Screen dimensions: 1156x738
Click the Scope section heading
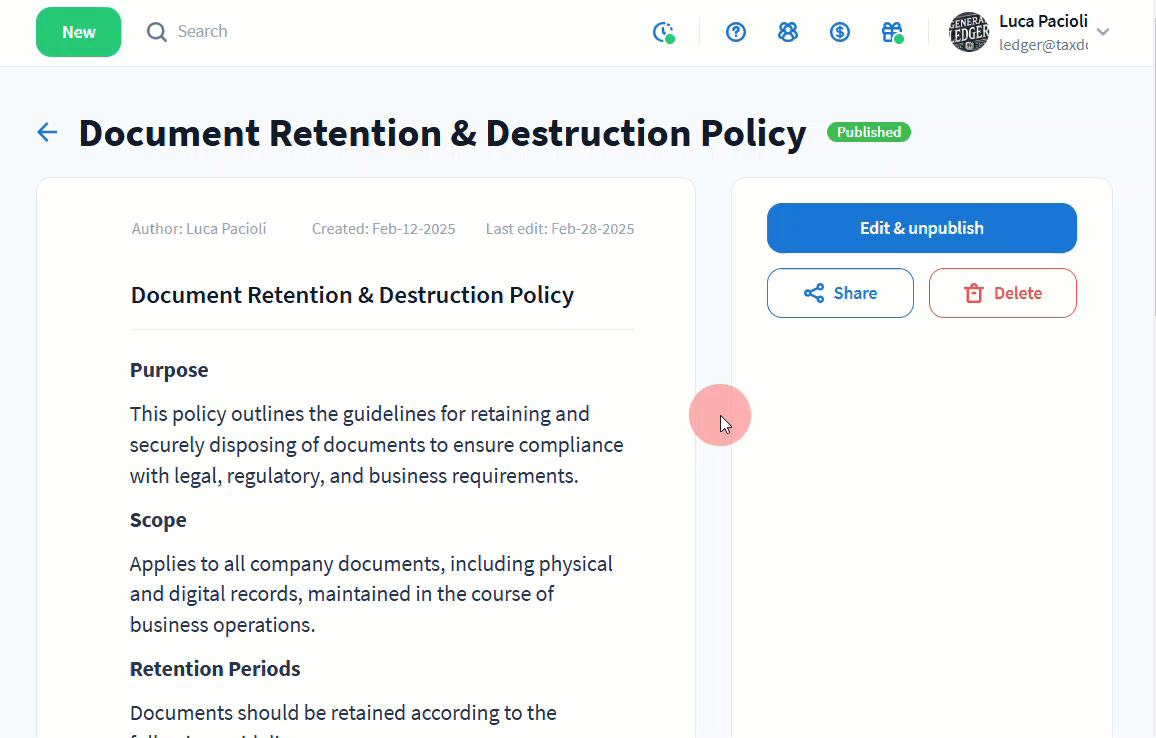158,520
